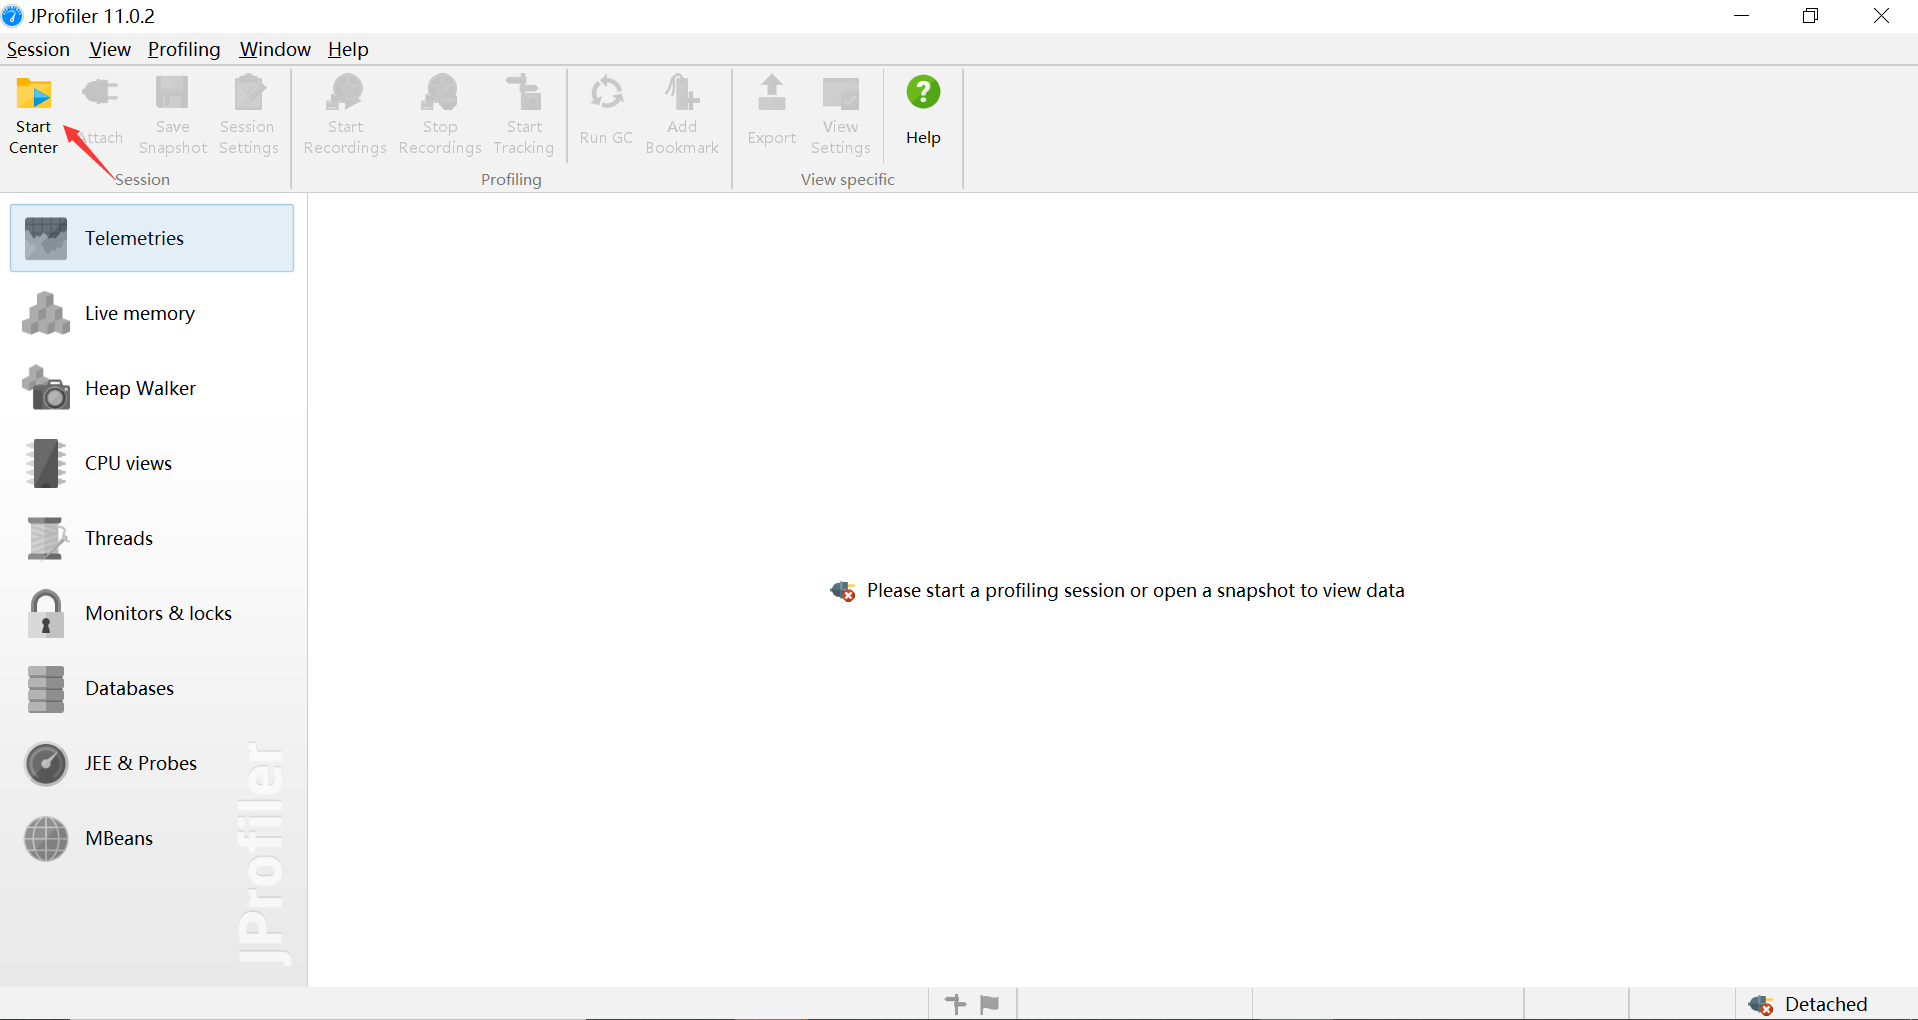Click the JProfiler 11.0.2 title bar icon
The width and height of the screenshot is (1918, 1020).
pyautogui.click(x=12, y=16)
